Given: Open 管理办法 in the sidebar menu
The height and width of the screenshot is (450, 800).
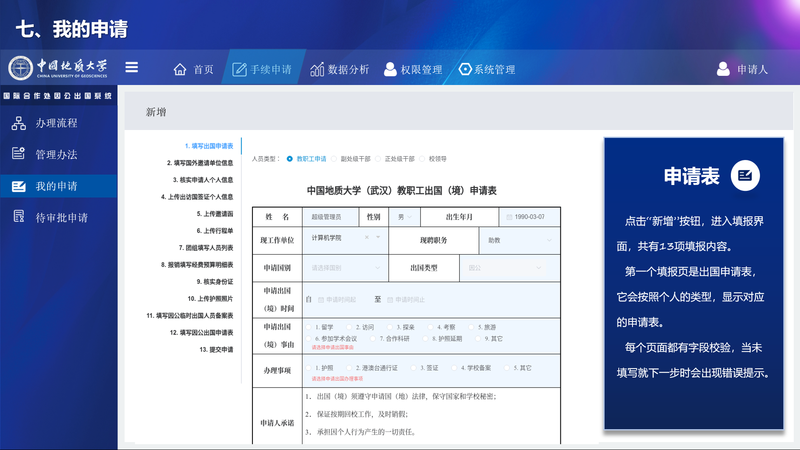Looking at the screenshot, I should tap(56, 155).
